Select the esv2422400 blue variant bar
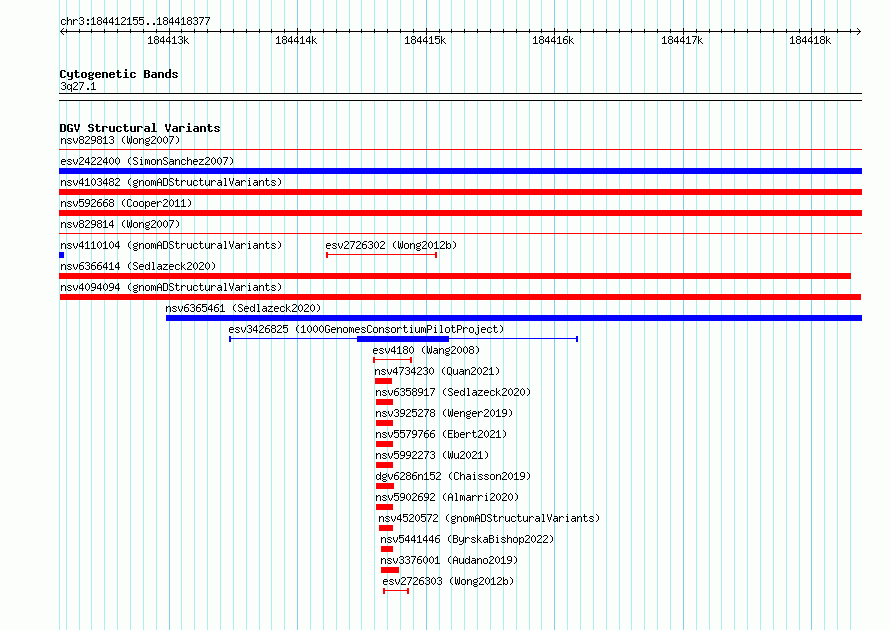Image resolution: width=890 pixels, height=630 pixels. [x=460, y=171]
